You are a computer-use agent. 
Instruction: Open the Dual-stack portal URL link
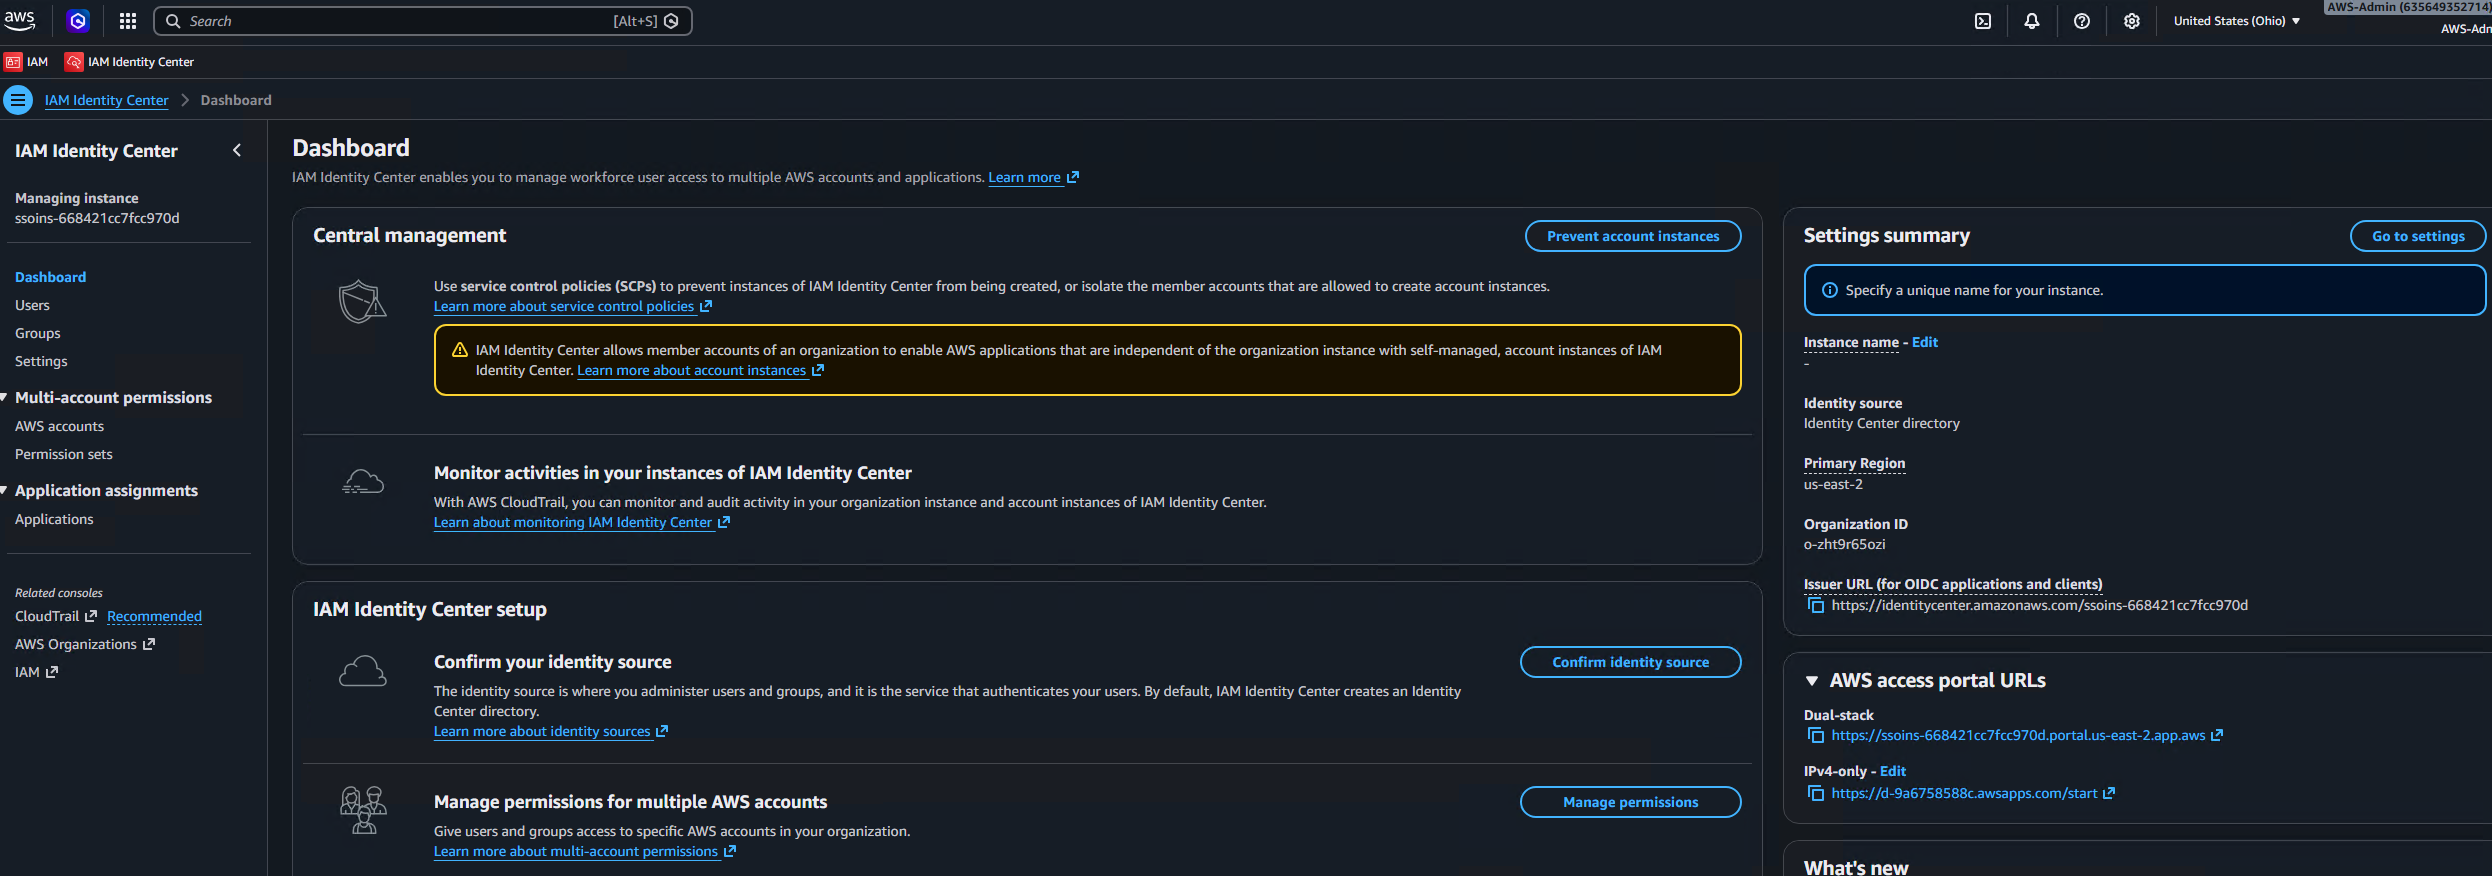point(2018,735)
